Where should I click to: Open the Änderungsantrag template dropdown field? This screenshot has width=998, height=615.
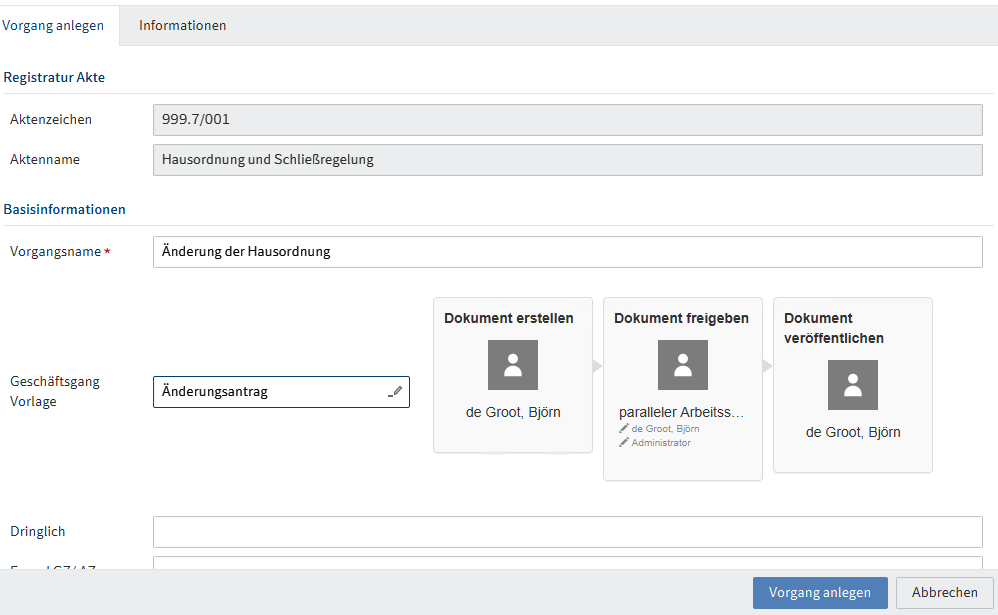281,392
